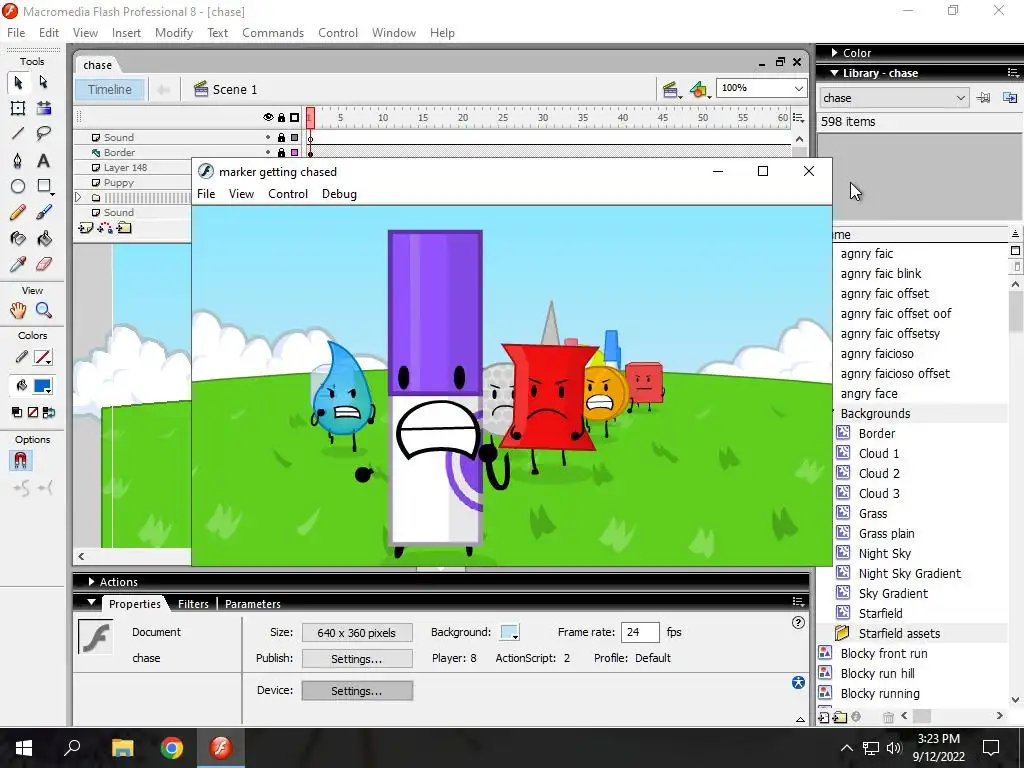Screen dimensions: 1024x768
Task: Click the Swap Colors icon
Action: coord(48,412)
